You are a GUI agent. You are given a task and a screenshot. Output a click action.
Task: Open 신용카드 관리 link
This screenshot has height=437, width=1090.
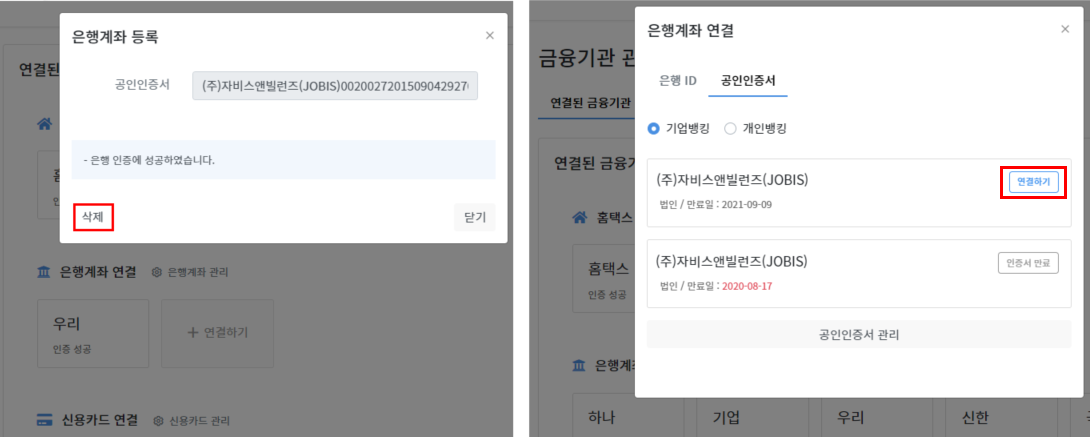191,420
